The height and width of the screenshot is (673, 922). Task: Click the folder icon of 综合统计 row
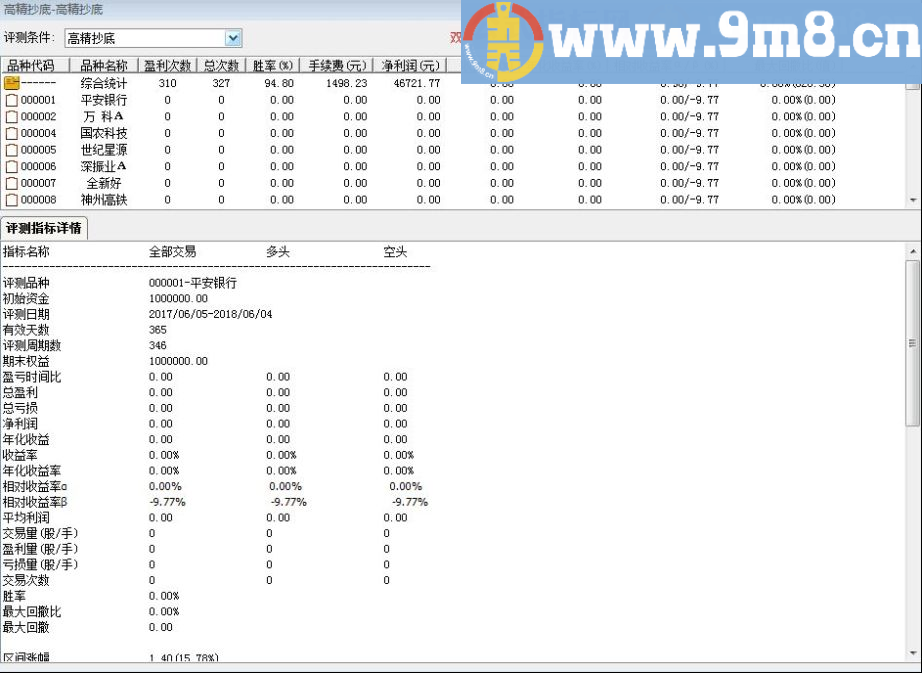12,83
